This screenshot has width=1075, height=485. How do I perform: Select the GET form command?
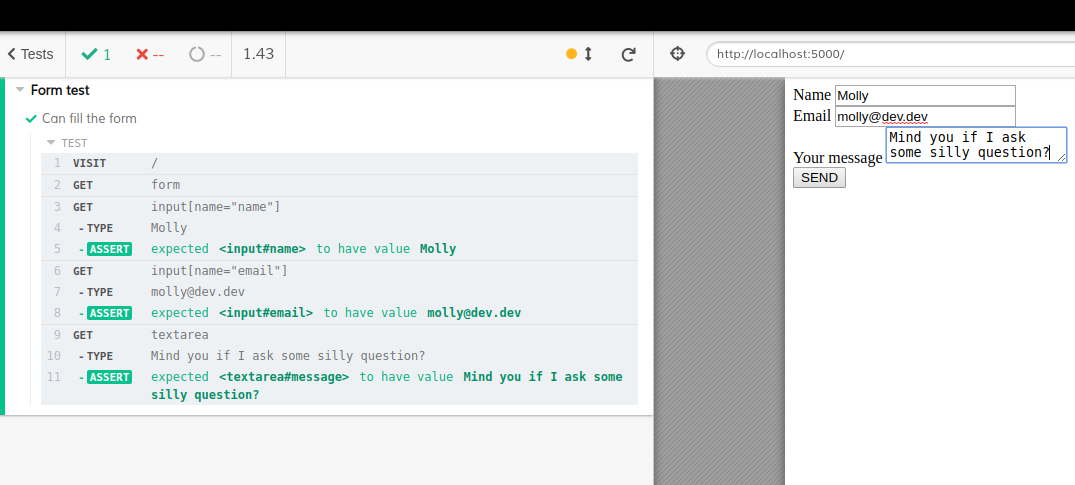[339, 185]
